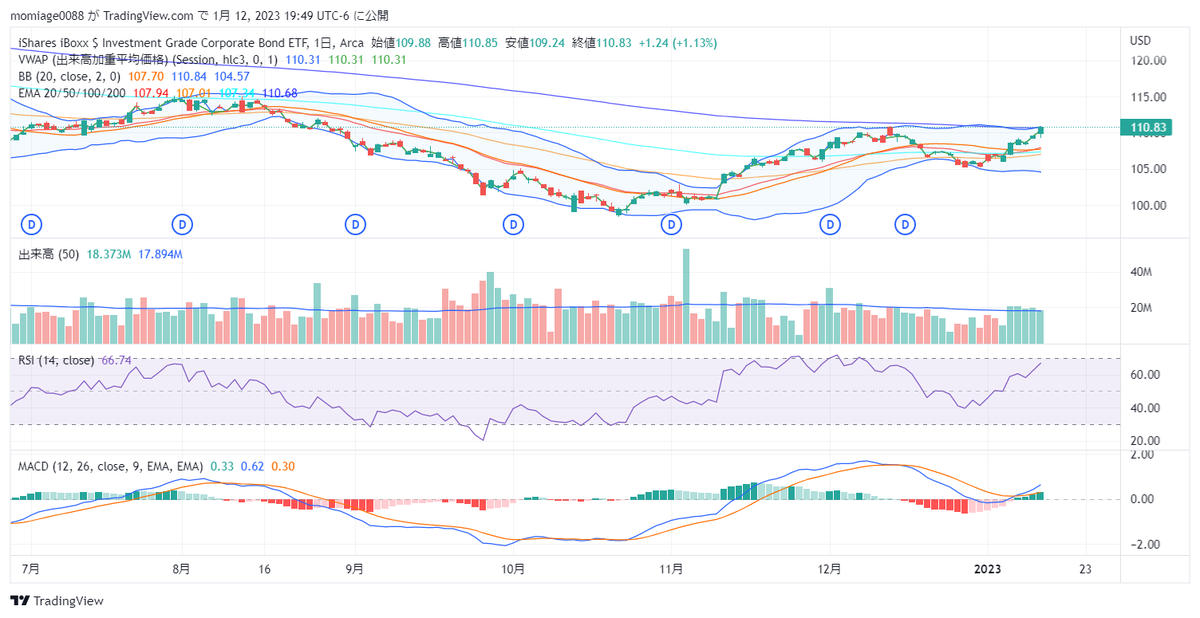Click the 115.00 price axis label
Viewport: 1200px width, 618px height.
(x=1148, y=97)
